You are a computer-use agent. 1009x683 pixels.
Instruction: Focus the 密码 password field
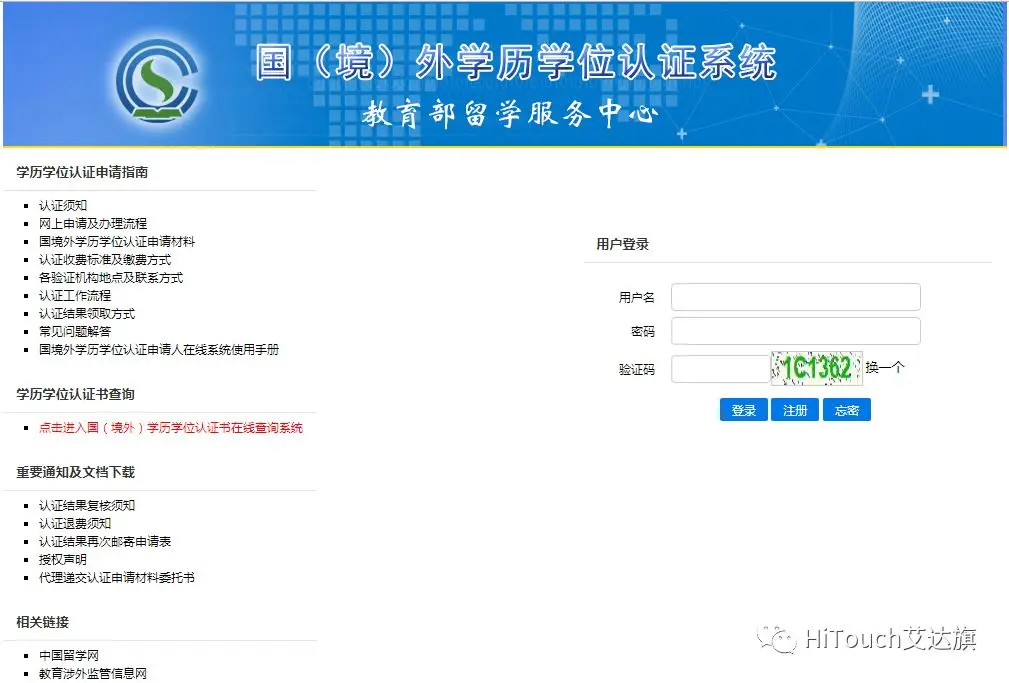coord(796,331)
